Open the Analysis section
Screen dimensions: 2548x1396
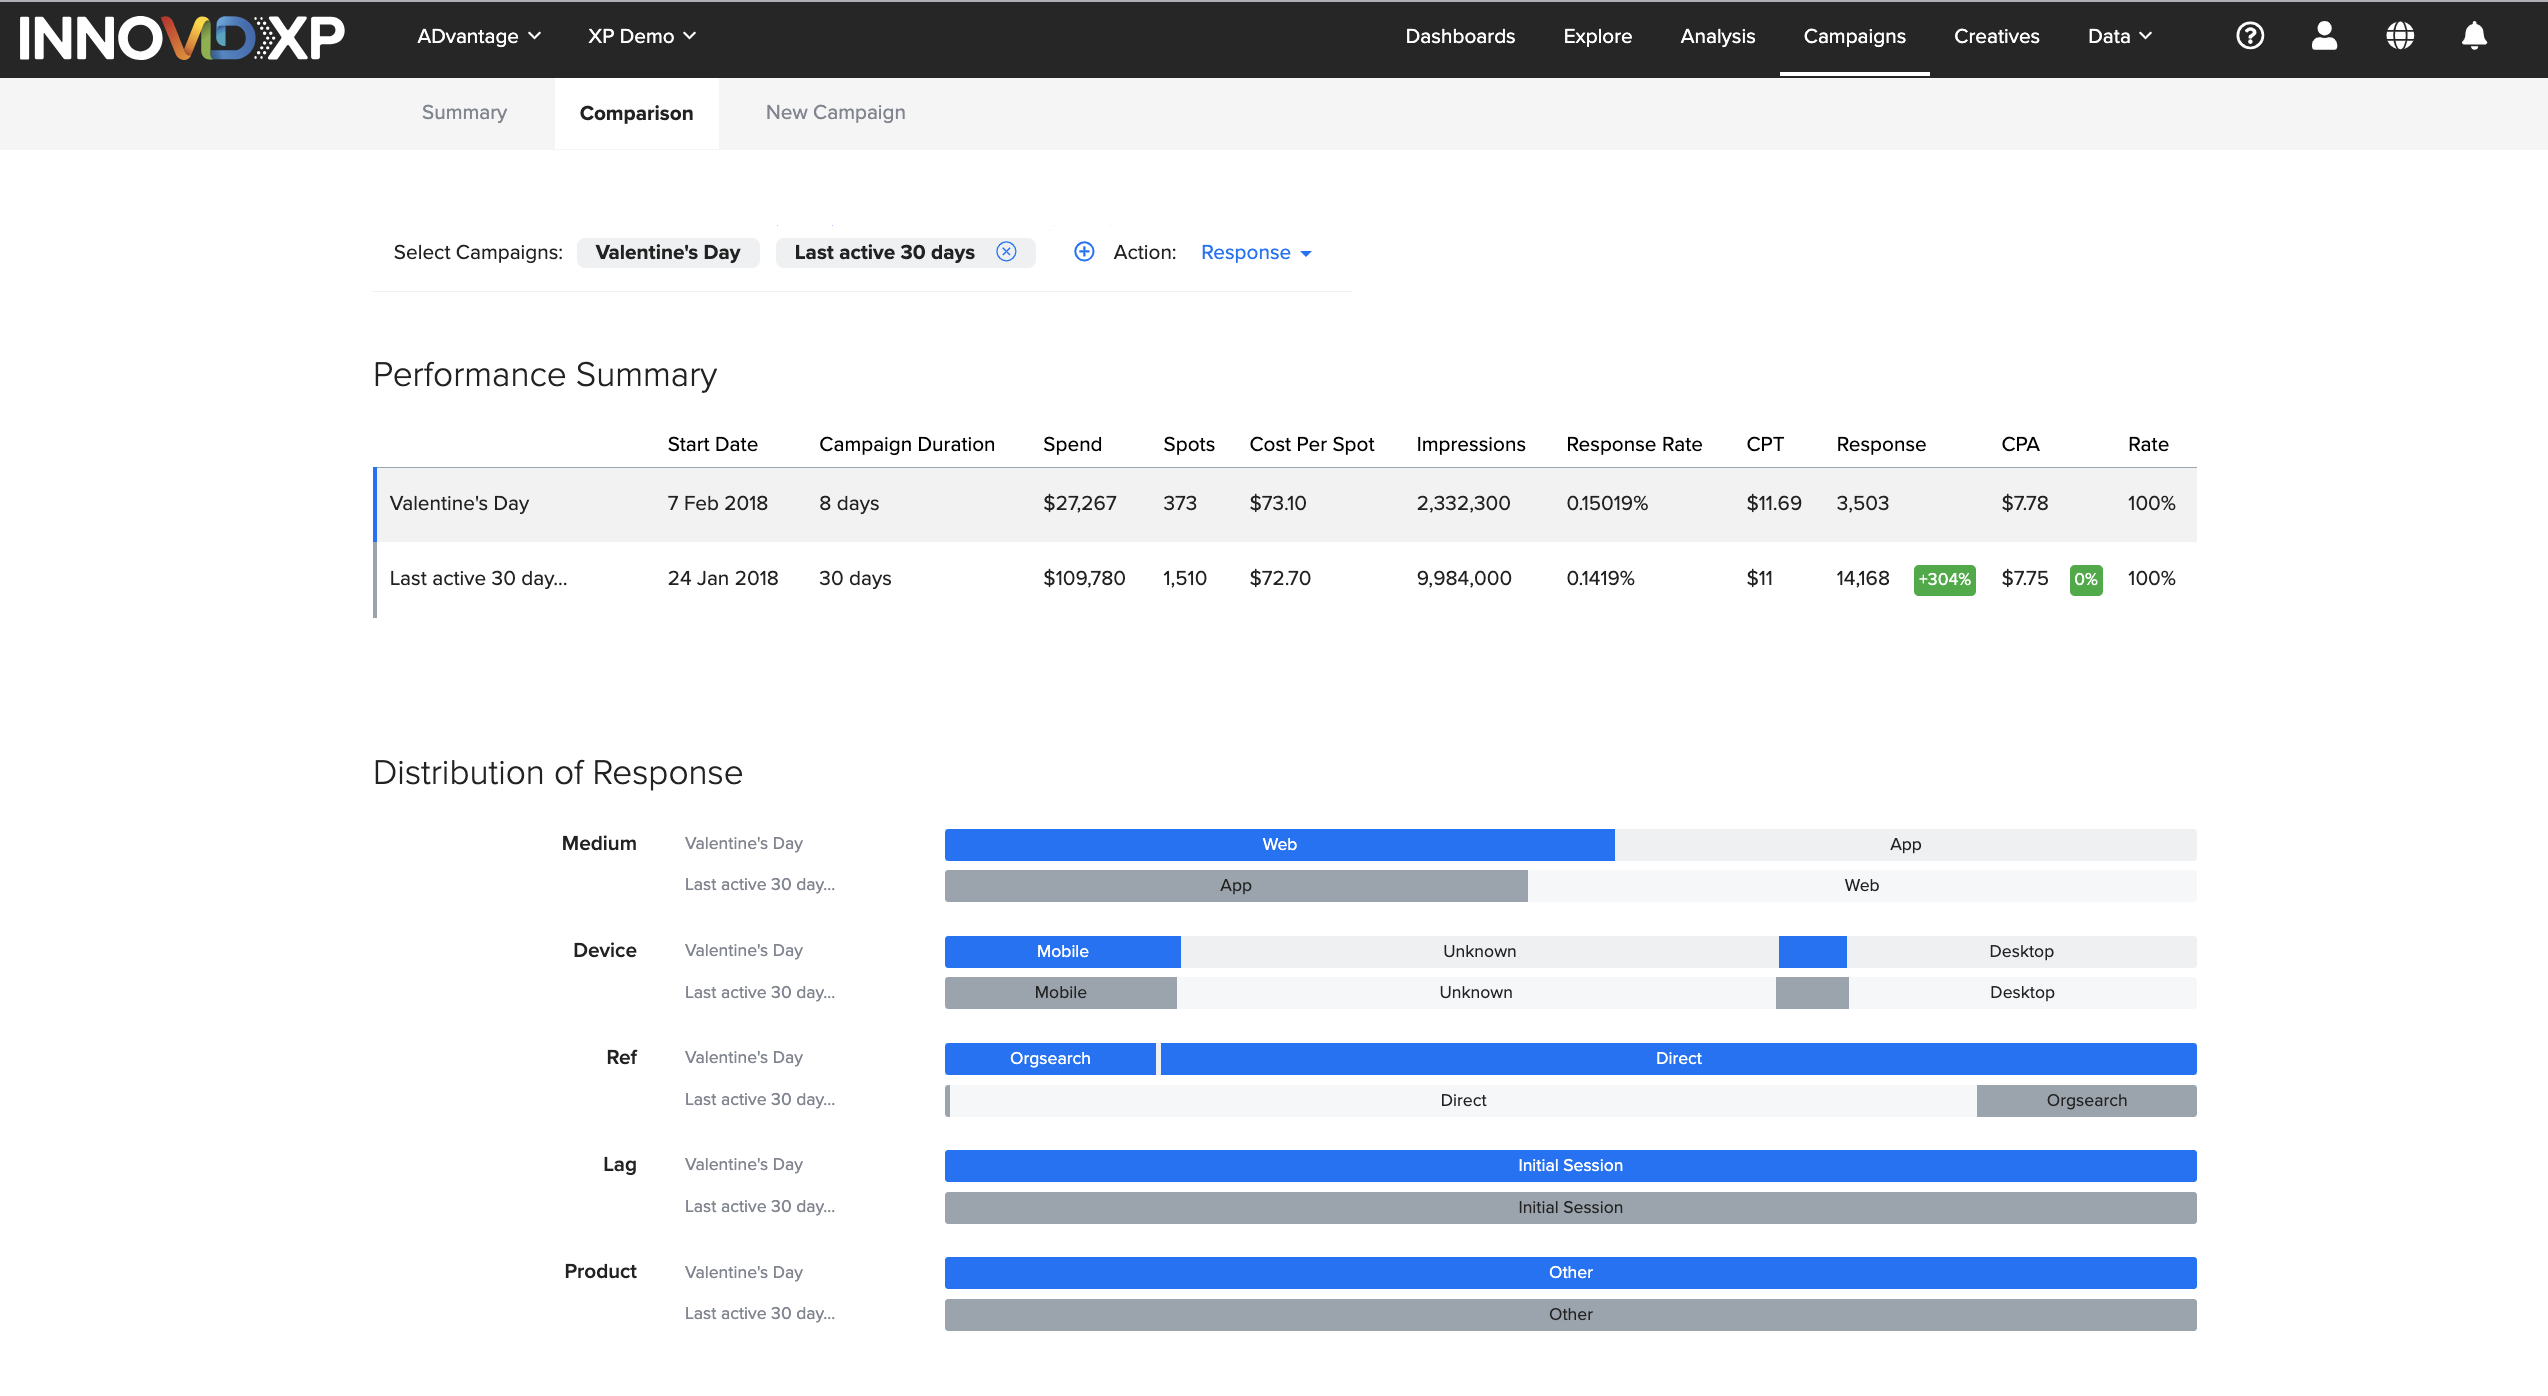click(x=1717, y=36)
